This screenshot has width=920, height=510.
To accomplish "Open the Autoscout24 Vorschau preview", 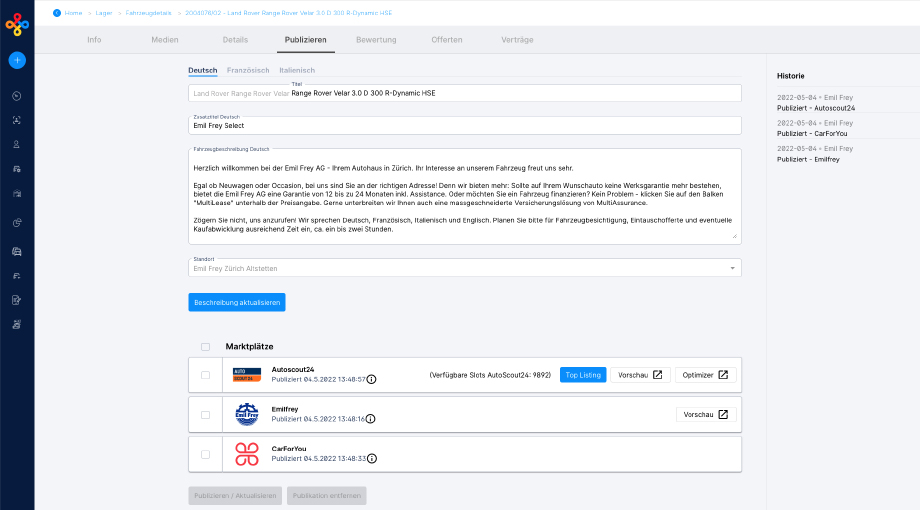I will pyautogui.click(x=640, y=375).
